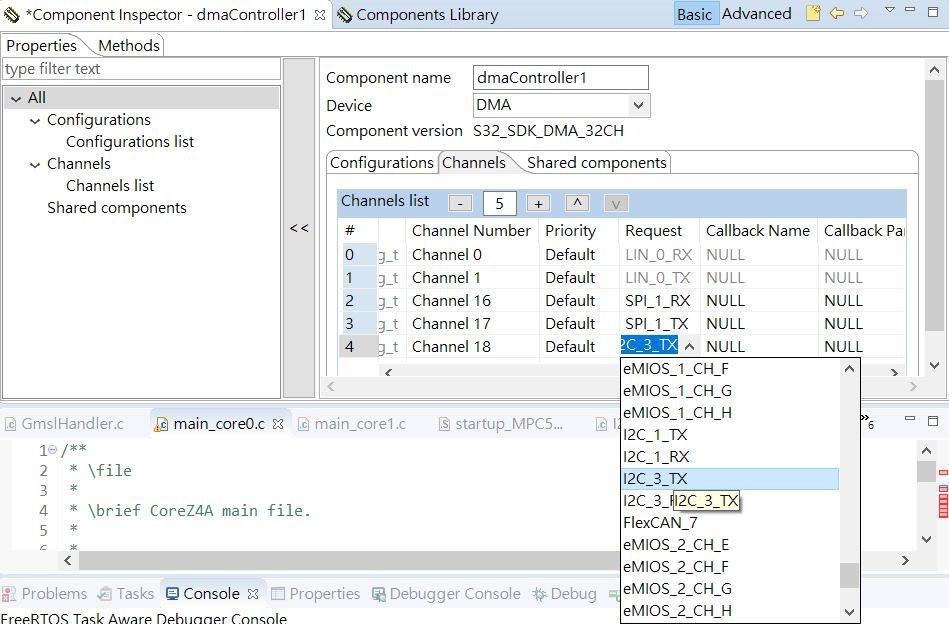Click the Problems view icon

9,594
